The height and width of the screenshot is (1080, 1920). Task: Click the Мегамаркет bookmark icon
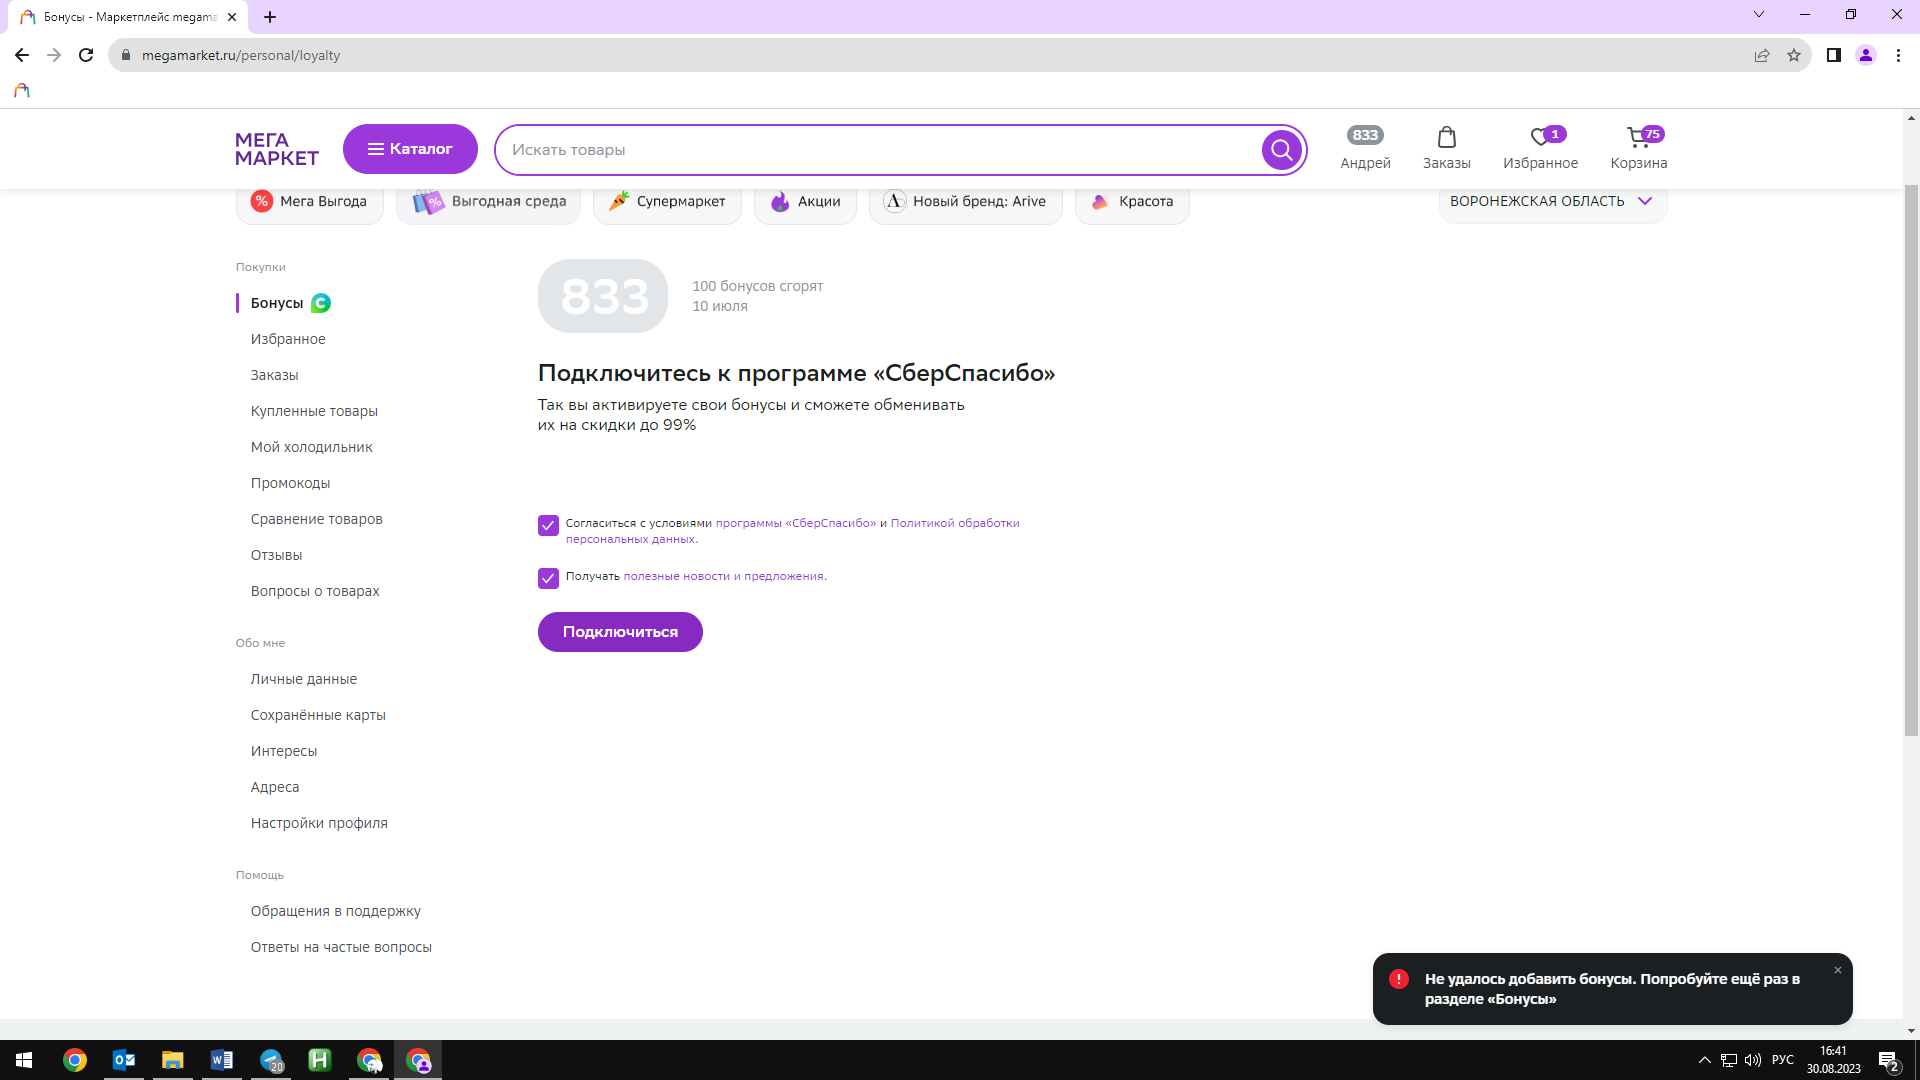click(x=22, y=90)
